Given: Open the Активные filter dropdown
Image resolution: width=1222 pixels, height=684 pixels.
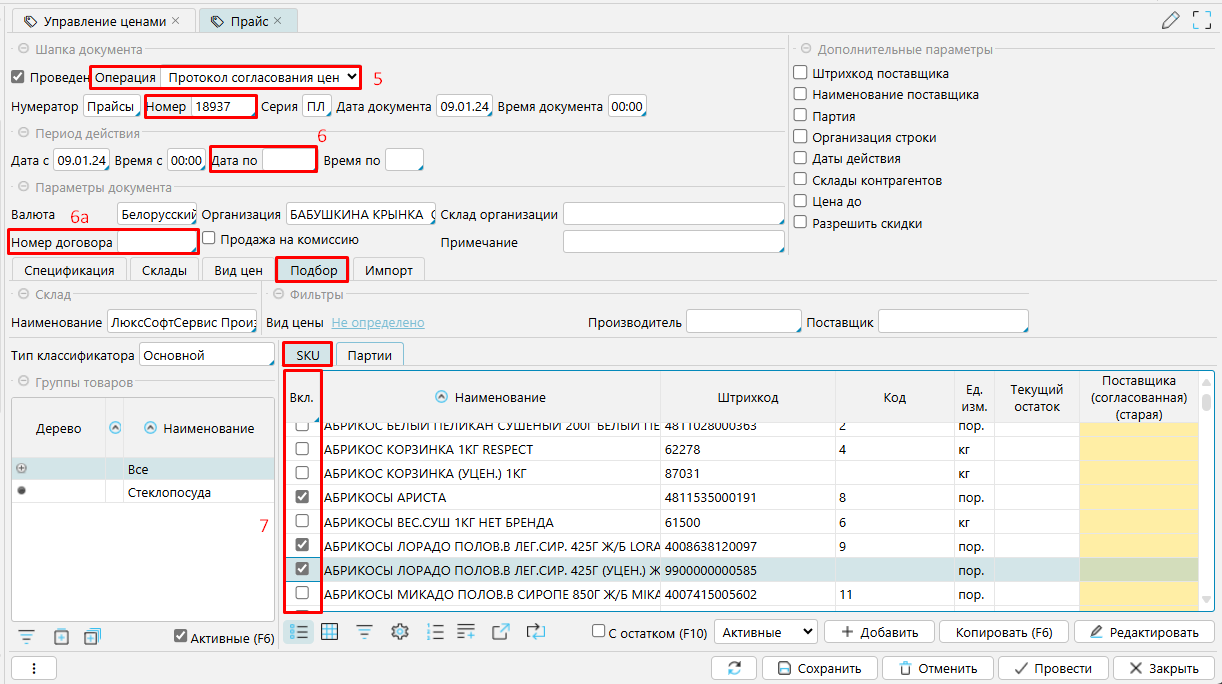Looking at the screenshot, I should tap(766, 632).
